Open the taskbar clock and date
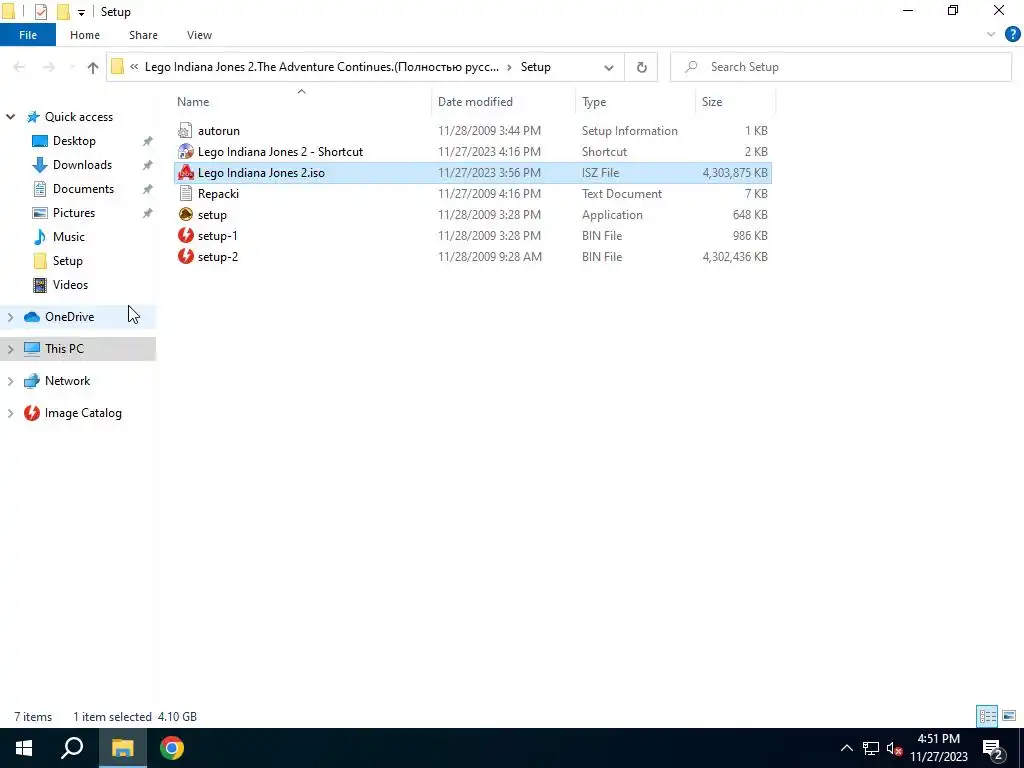The height and width of the screenshot is (768, 1024). pos(938,748)
